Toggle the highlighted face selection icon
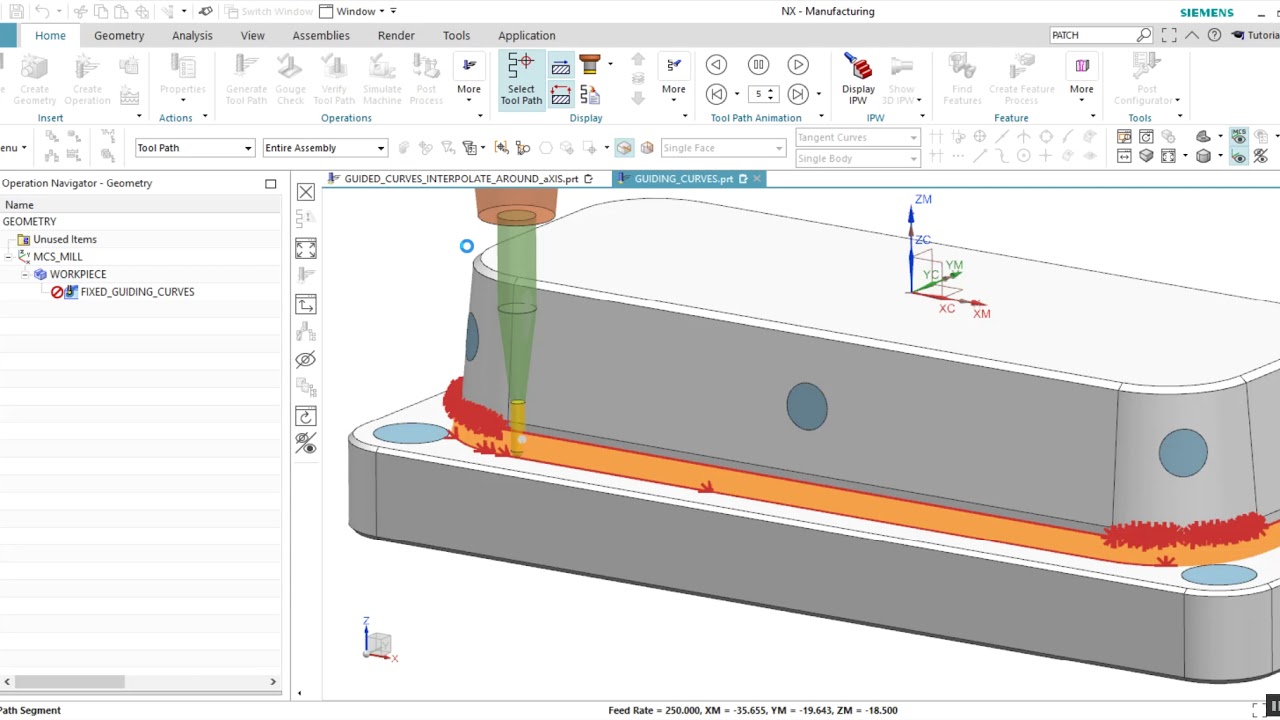 point(624,148)
